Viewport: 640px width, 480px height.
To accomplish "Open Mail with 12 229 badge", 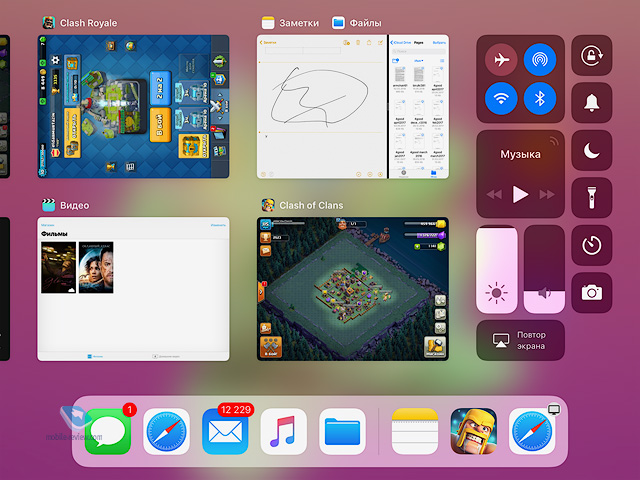I will coord(225,431).
